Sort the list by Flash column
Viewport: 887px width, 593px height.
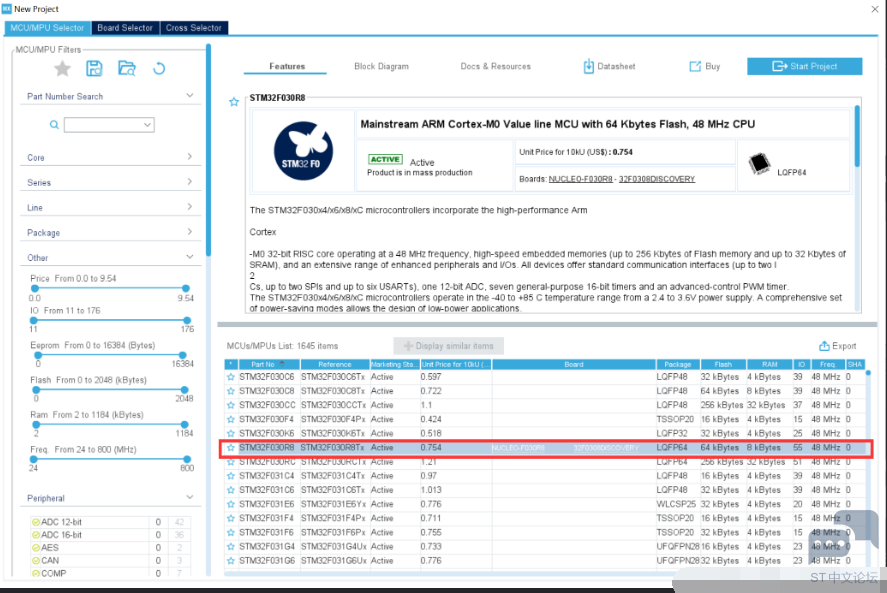coord(723,364)
